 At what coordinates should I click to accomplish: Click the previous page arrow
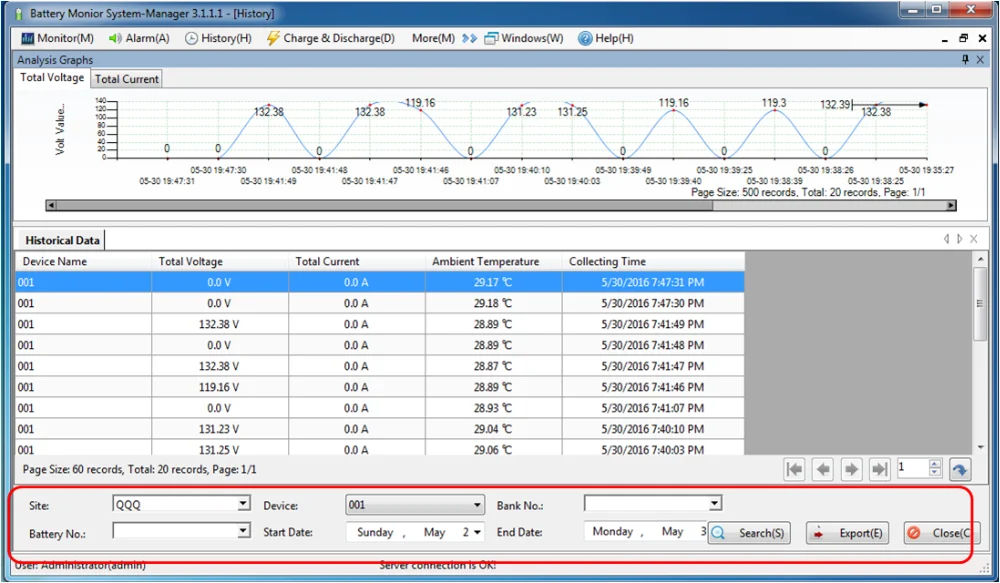click(823, 469)
